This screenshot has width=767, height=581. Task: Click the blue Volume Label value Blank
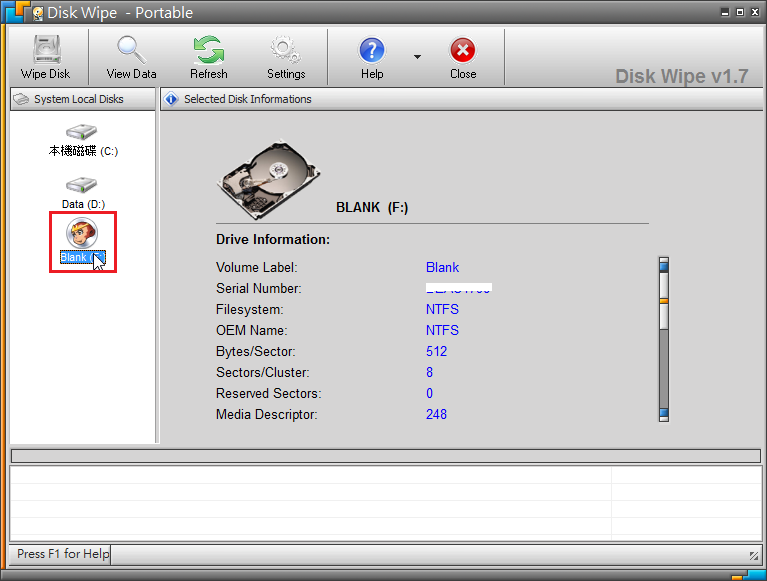(442, 267)
